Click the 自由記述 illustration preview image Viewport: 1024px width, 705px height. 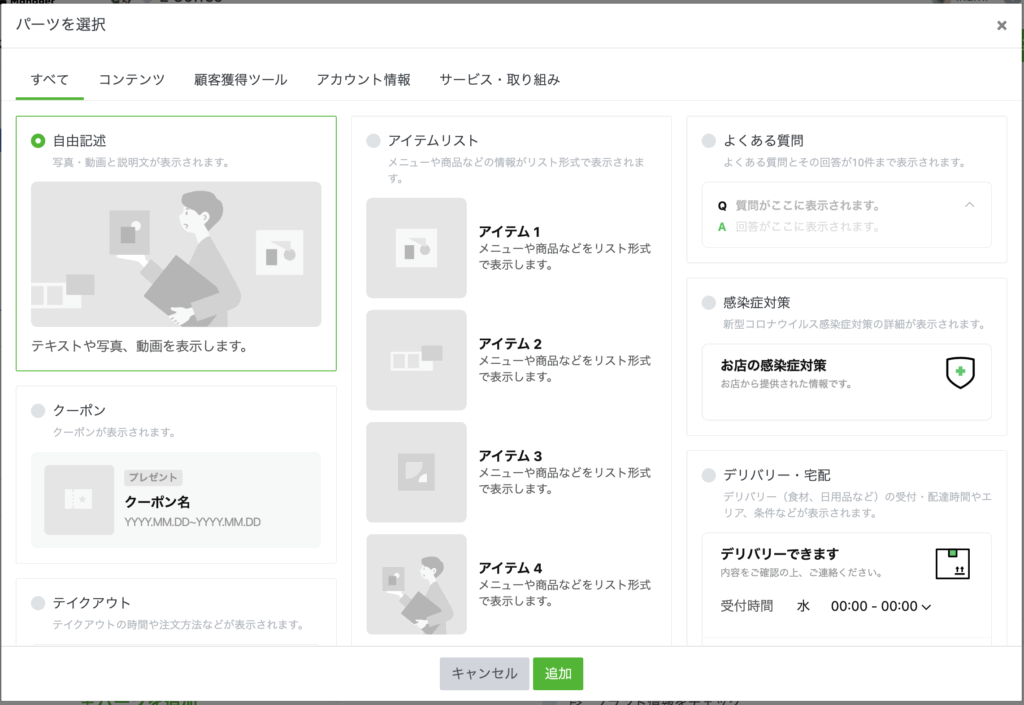(x=176, y=254)
